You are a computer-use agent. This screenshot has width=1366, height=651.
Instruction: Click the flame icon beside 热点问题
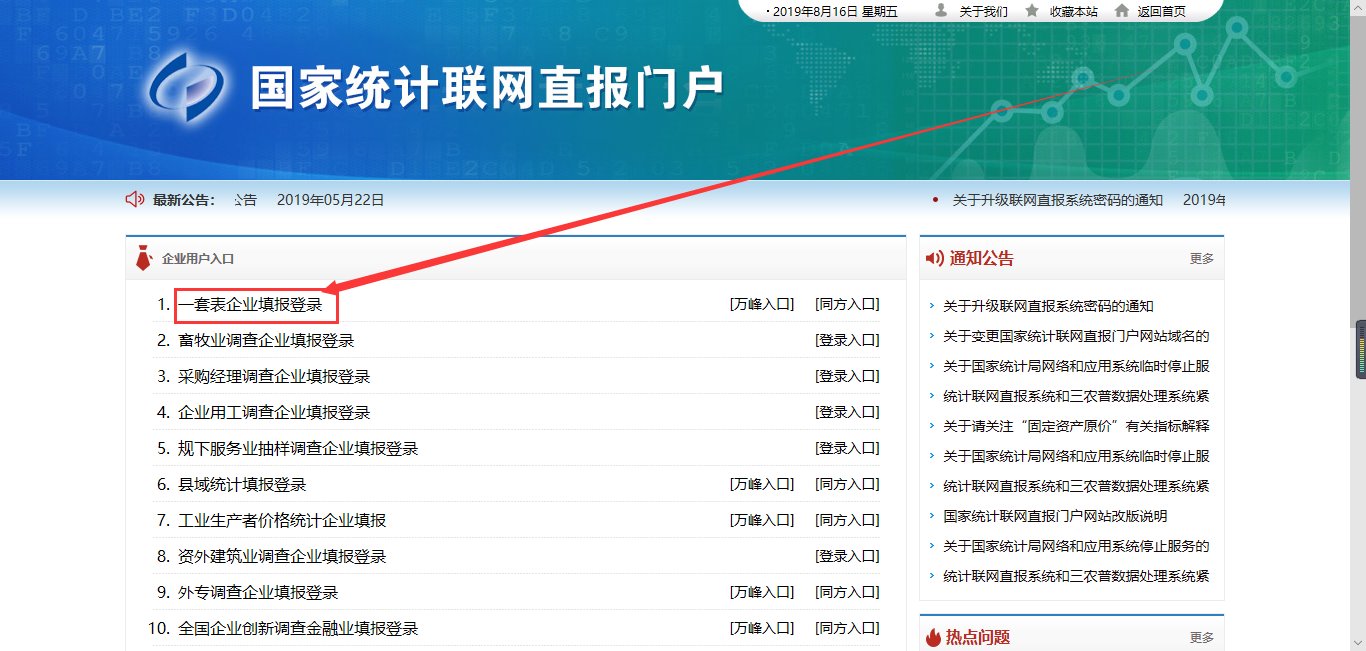tap(934, 636)
